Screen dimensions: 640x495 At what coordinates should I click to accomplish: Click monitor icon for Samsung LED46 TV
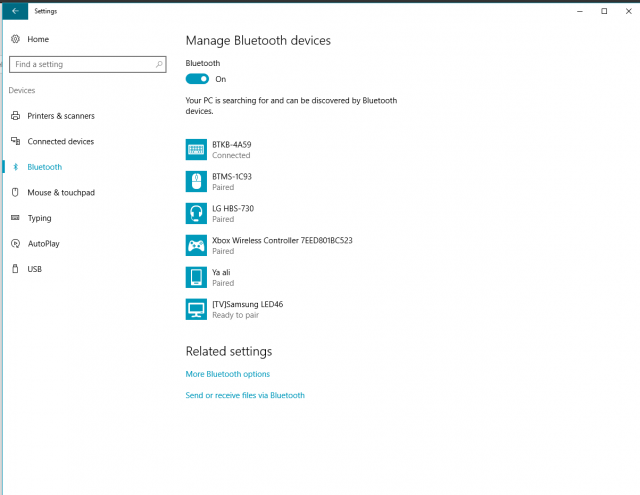[196, 309]
